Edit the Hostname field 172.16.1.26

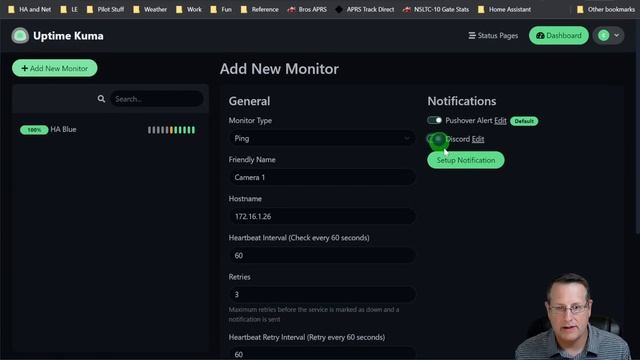tap(322, 216)
